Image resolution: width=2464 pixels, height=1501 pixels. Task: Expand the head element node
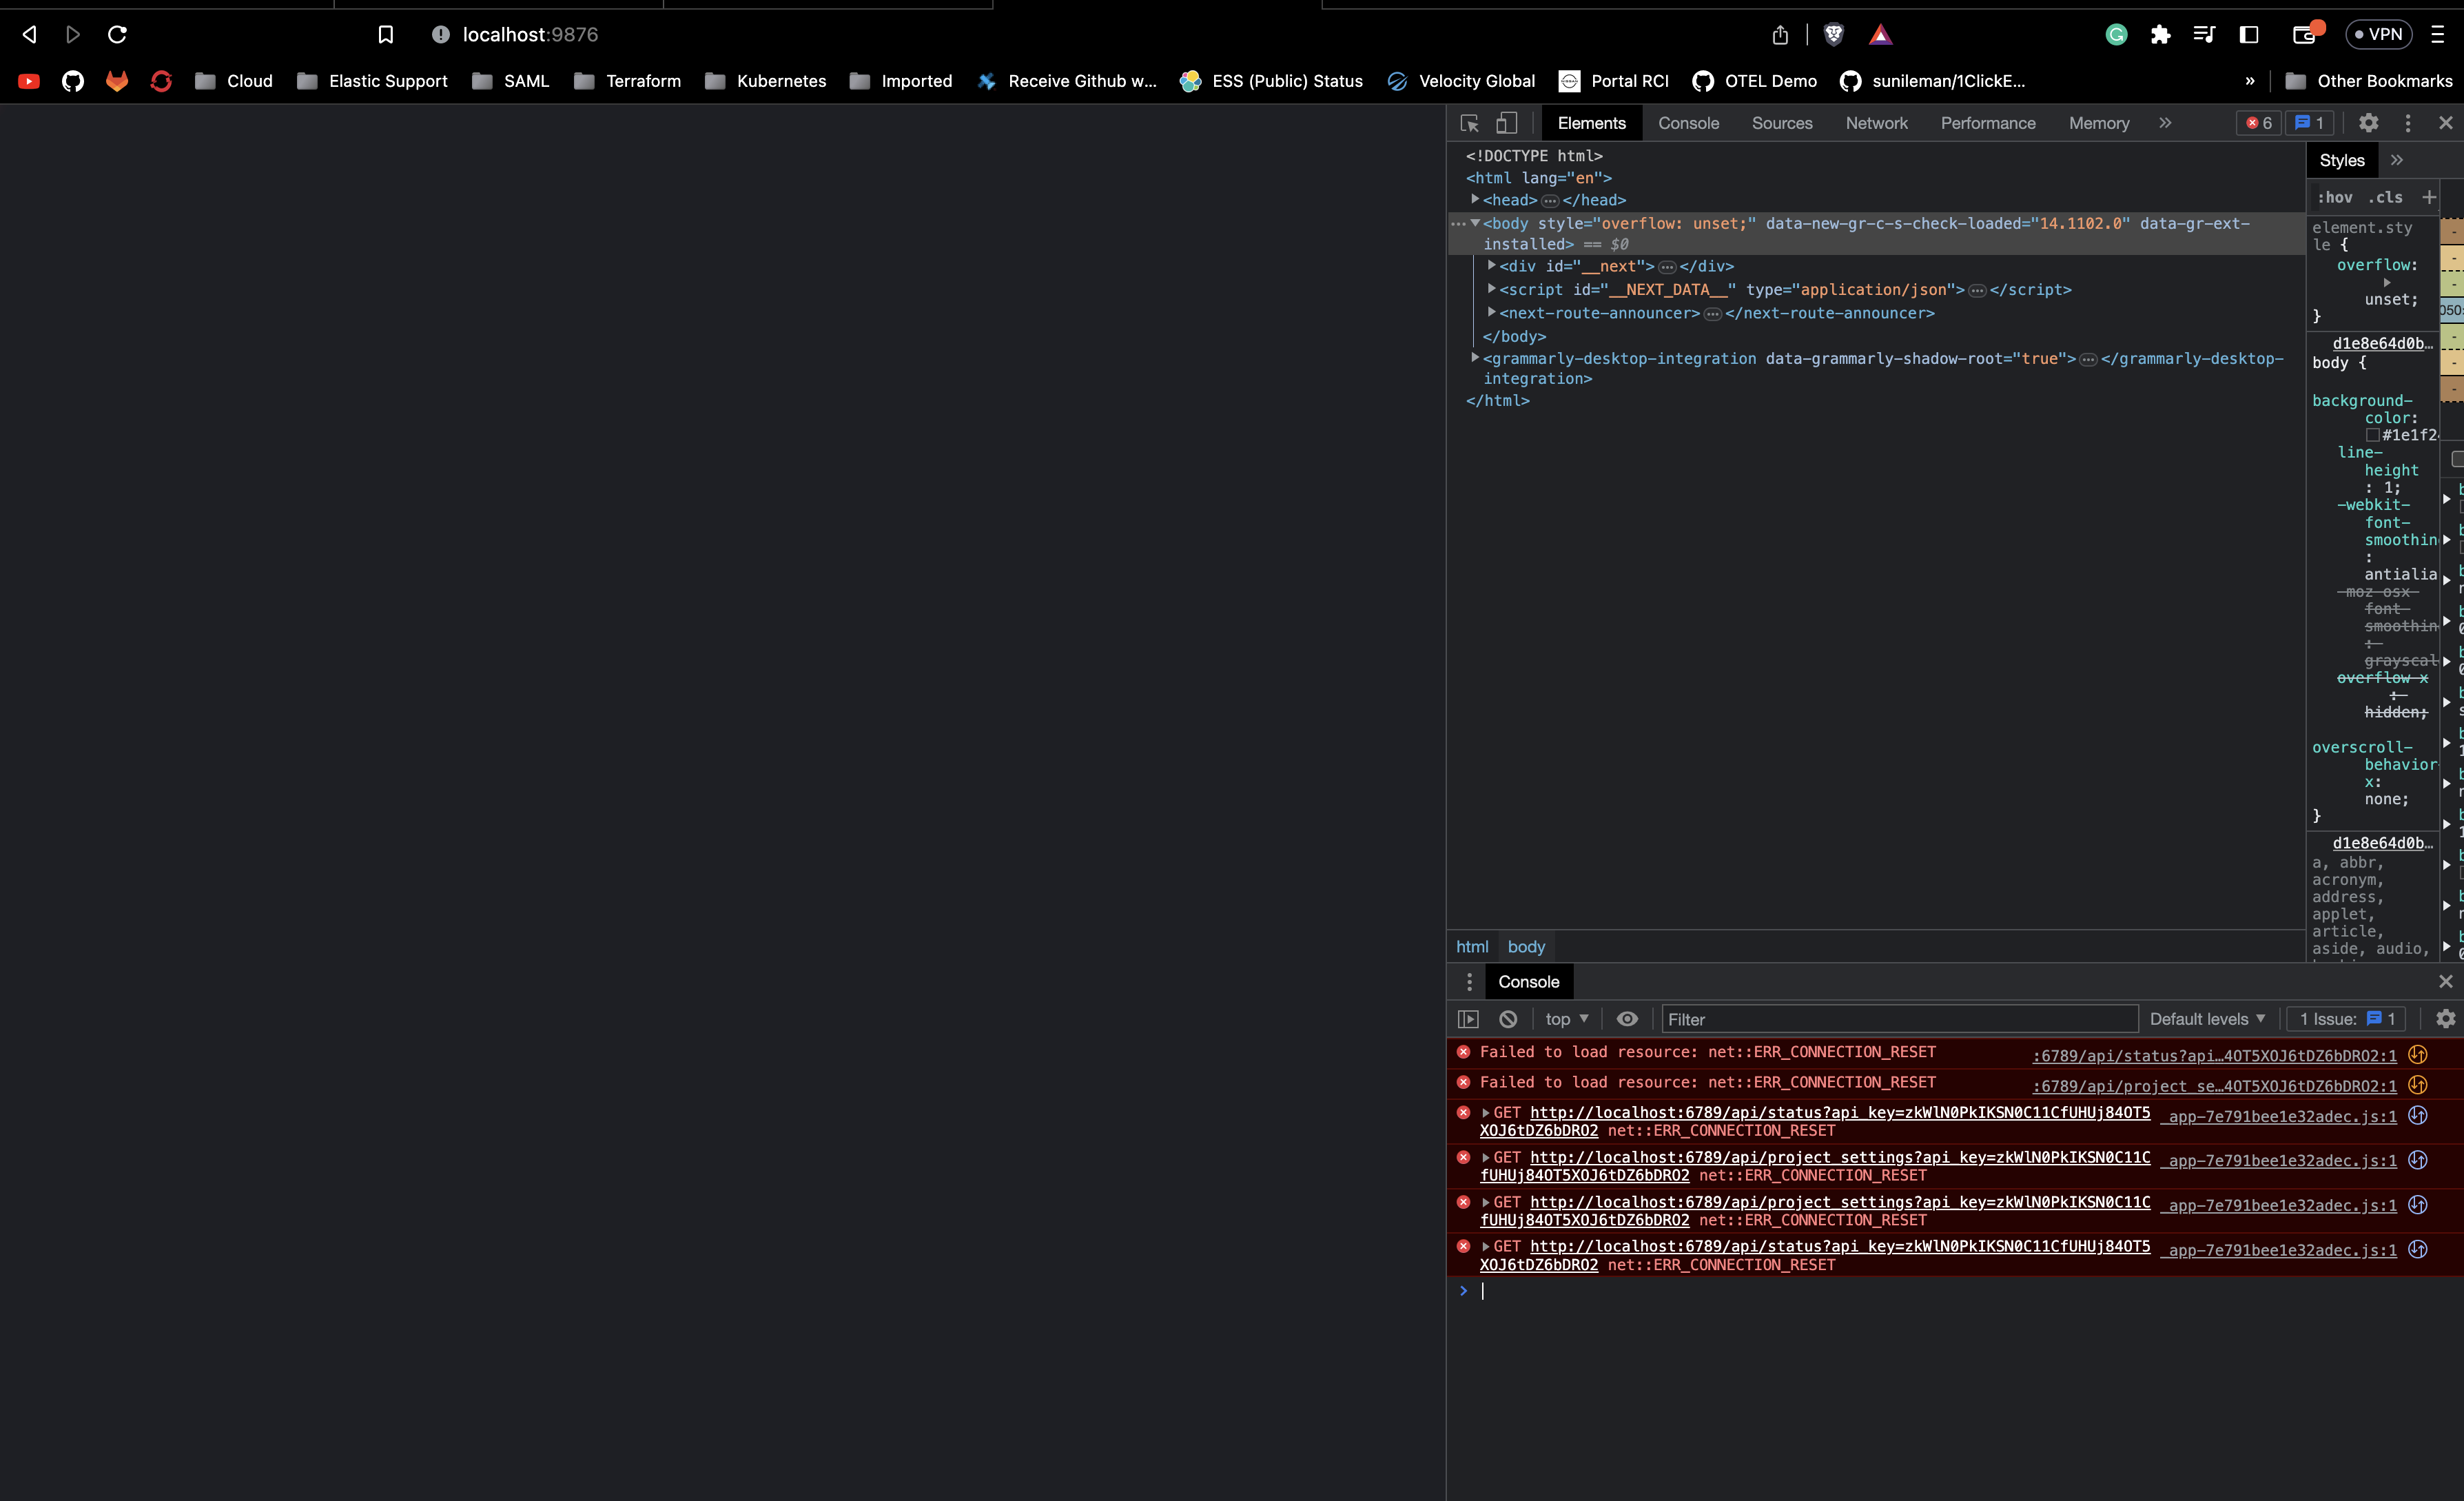(x=1476, y=200)
